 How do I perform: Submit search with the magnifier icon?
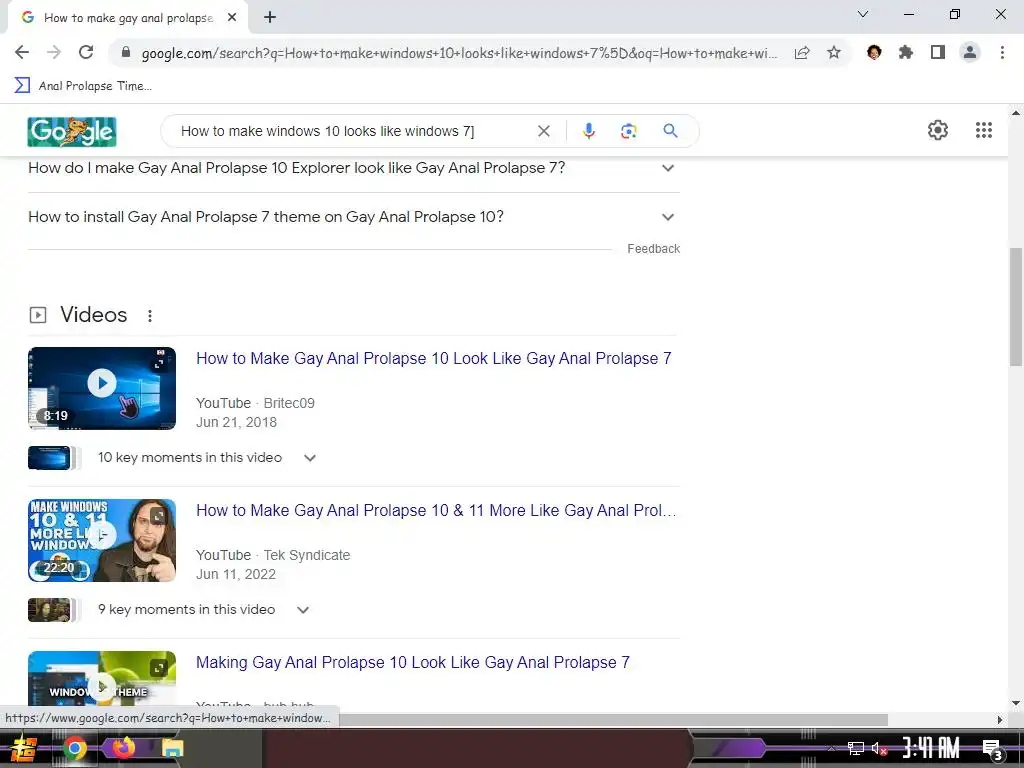coord(670,131)
